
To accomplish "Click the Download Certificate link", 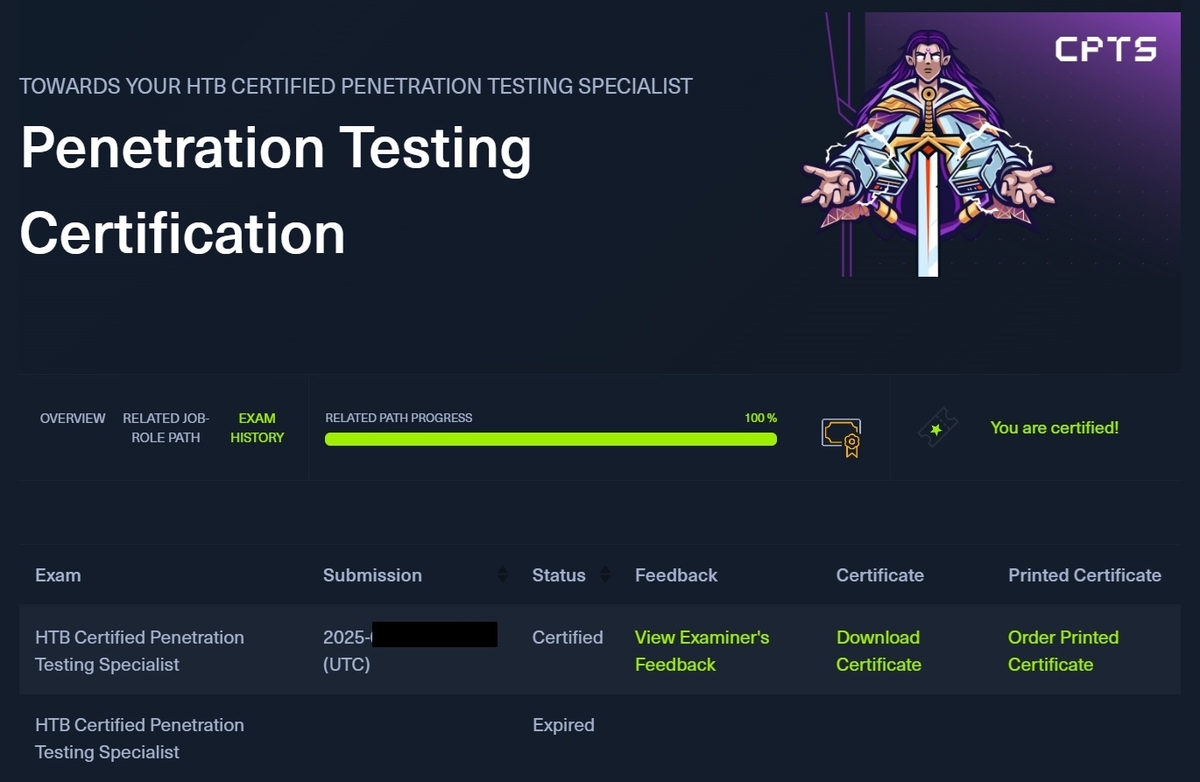I will coord(878,650).
